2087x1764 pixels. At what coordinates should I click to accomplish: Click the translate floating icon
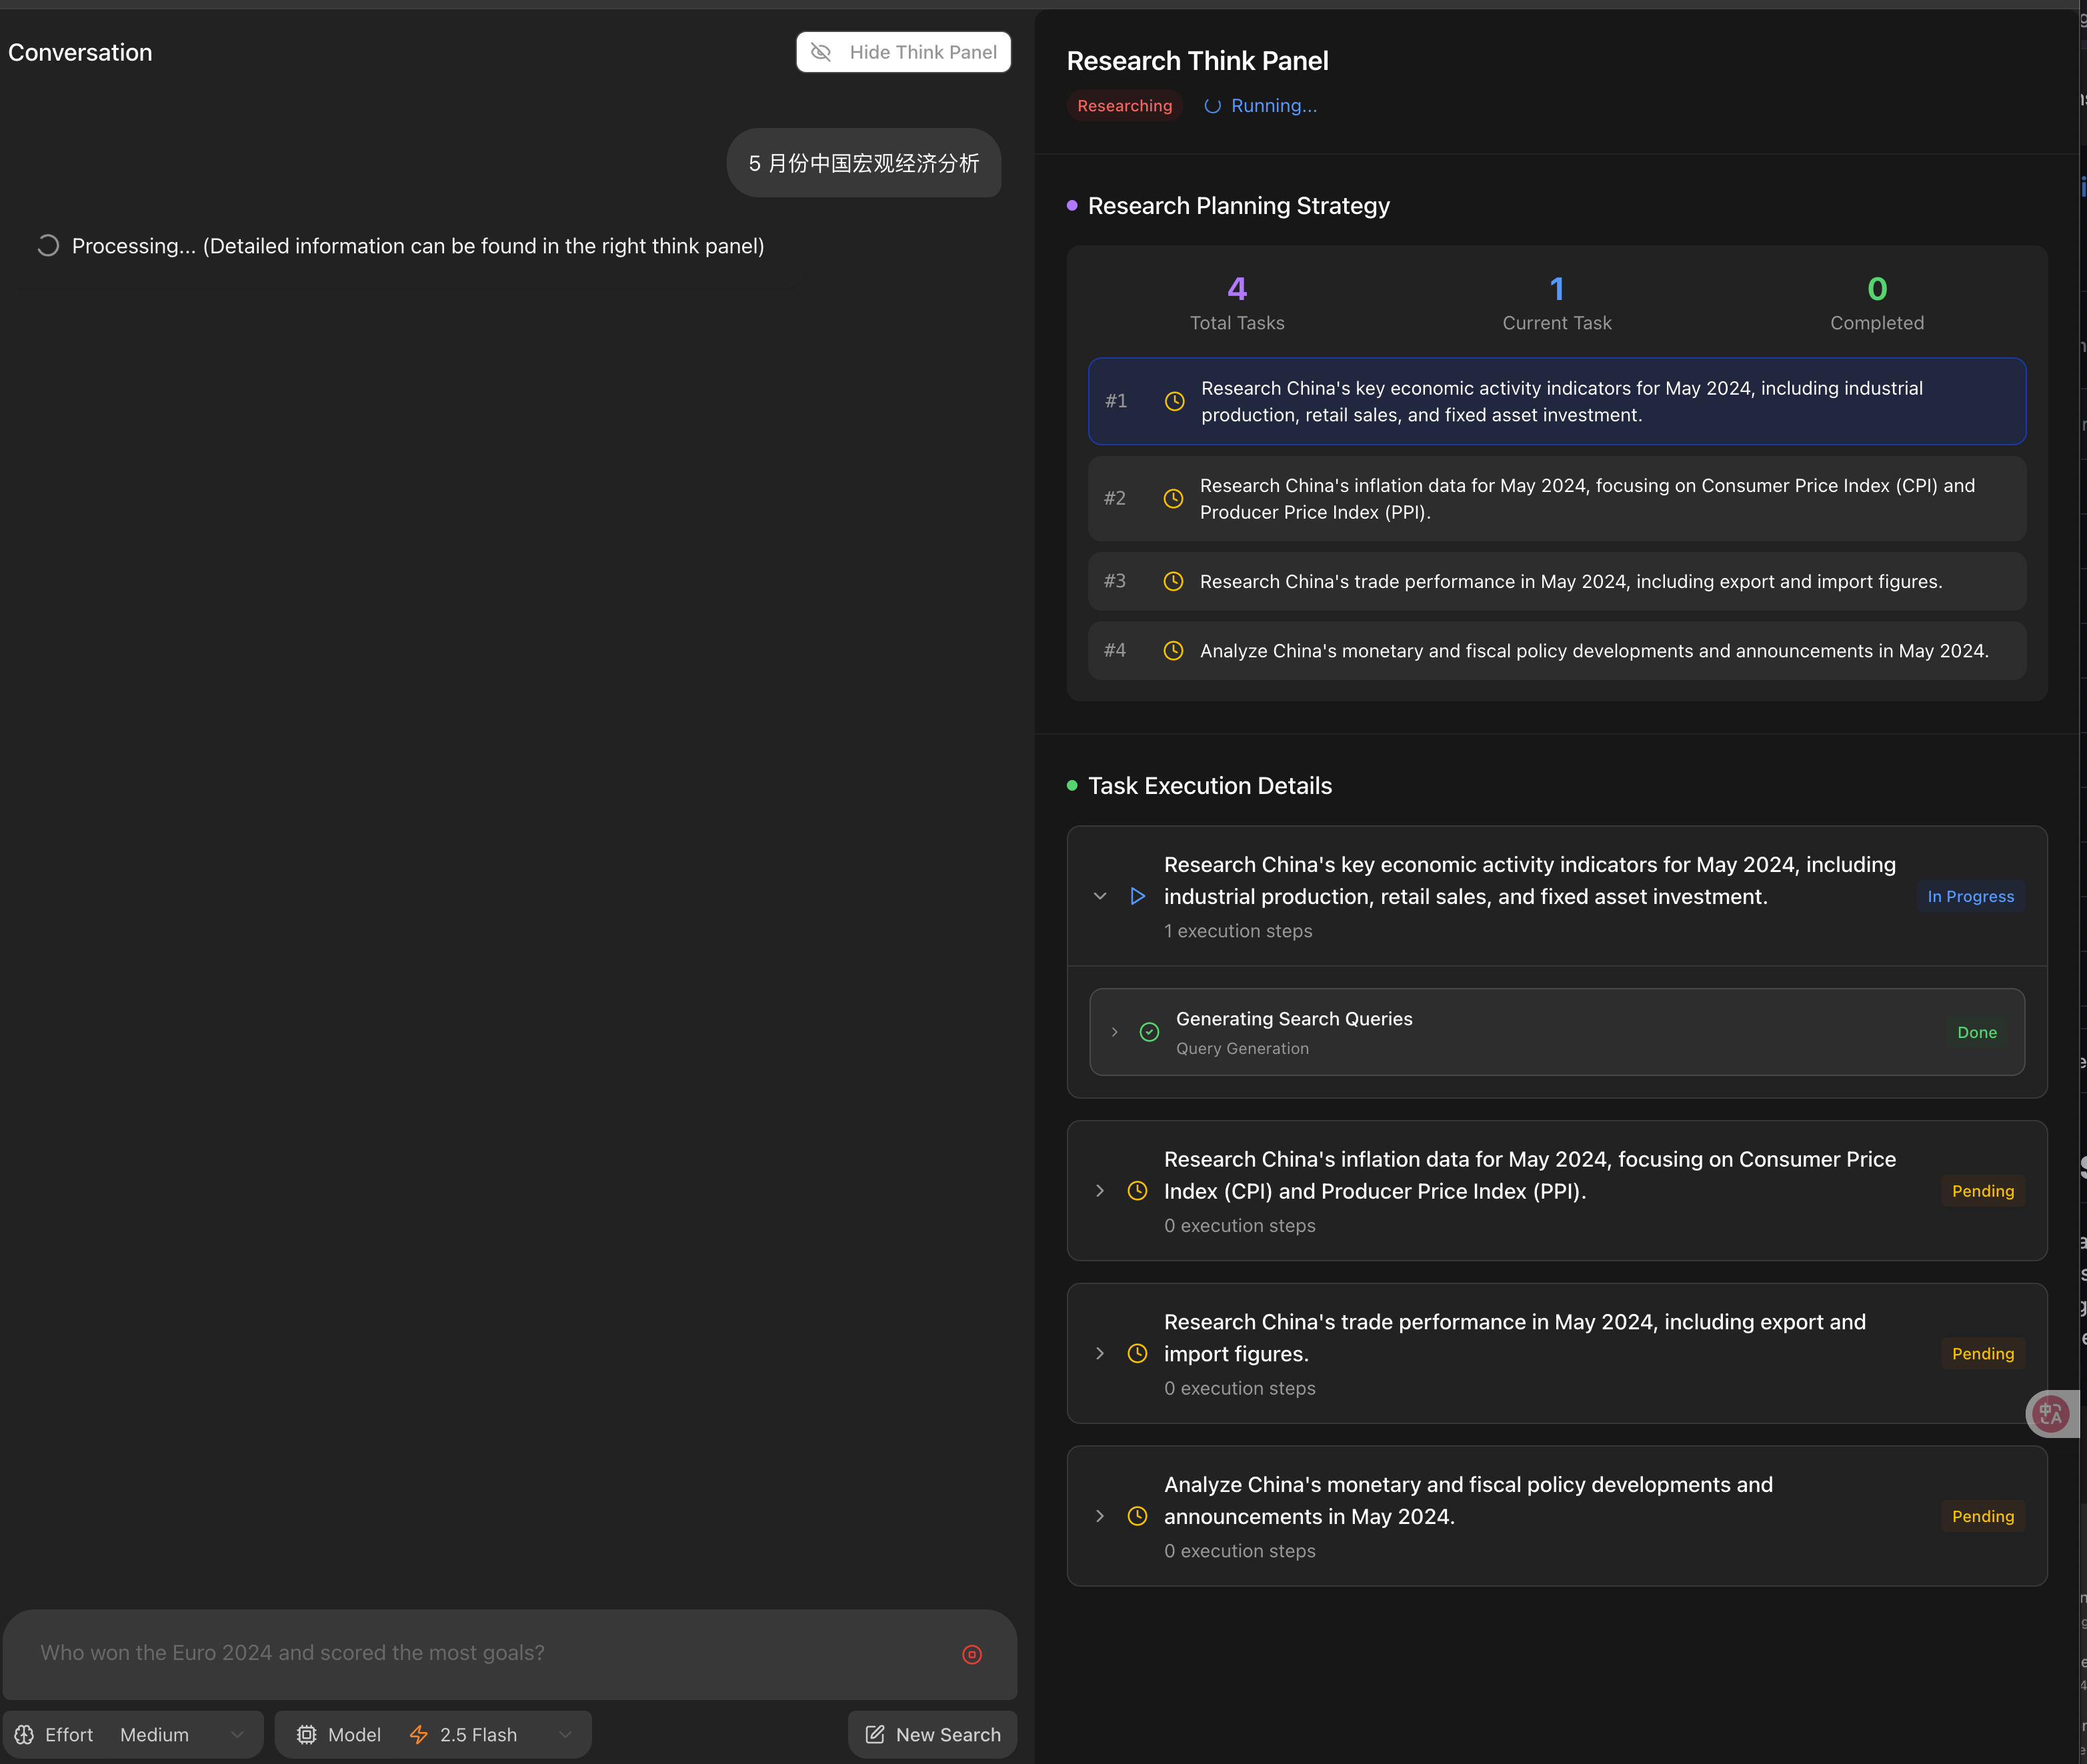[x=2050, y=1413]
